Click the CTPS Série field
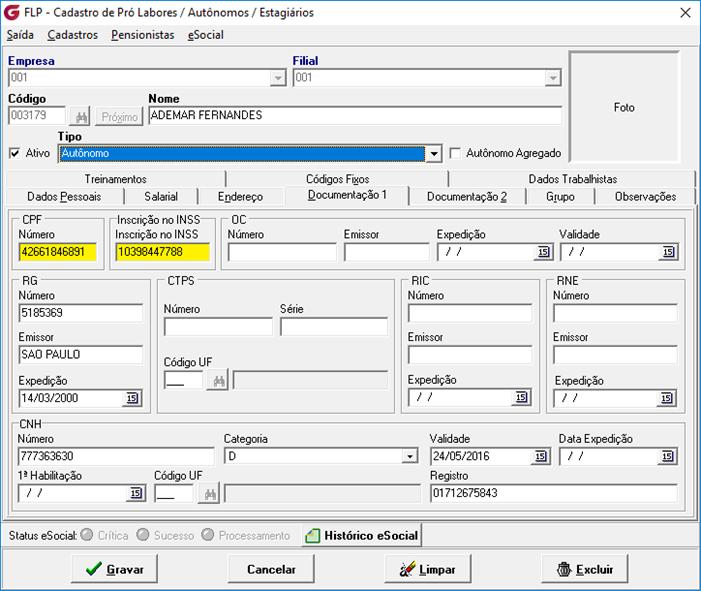701x591 pixels. (334, 327)
